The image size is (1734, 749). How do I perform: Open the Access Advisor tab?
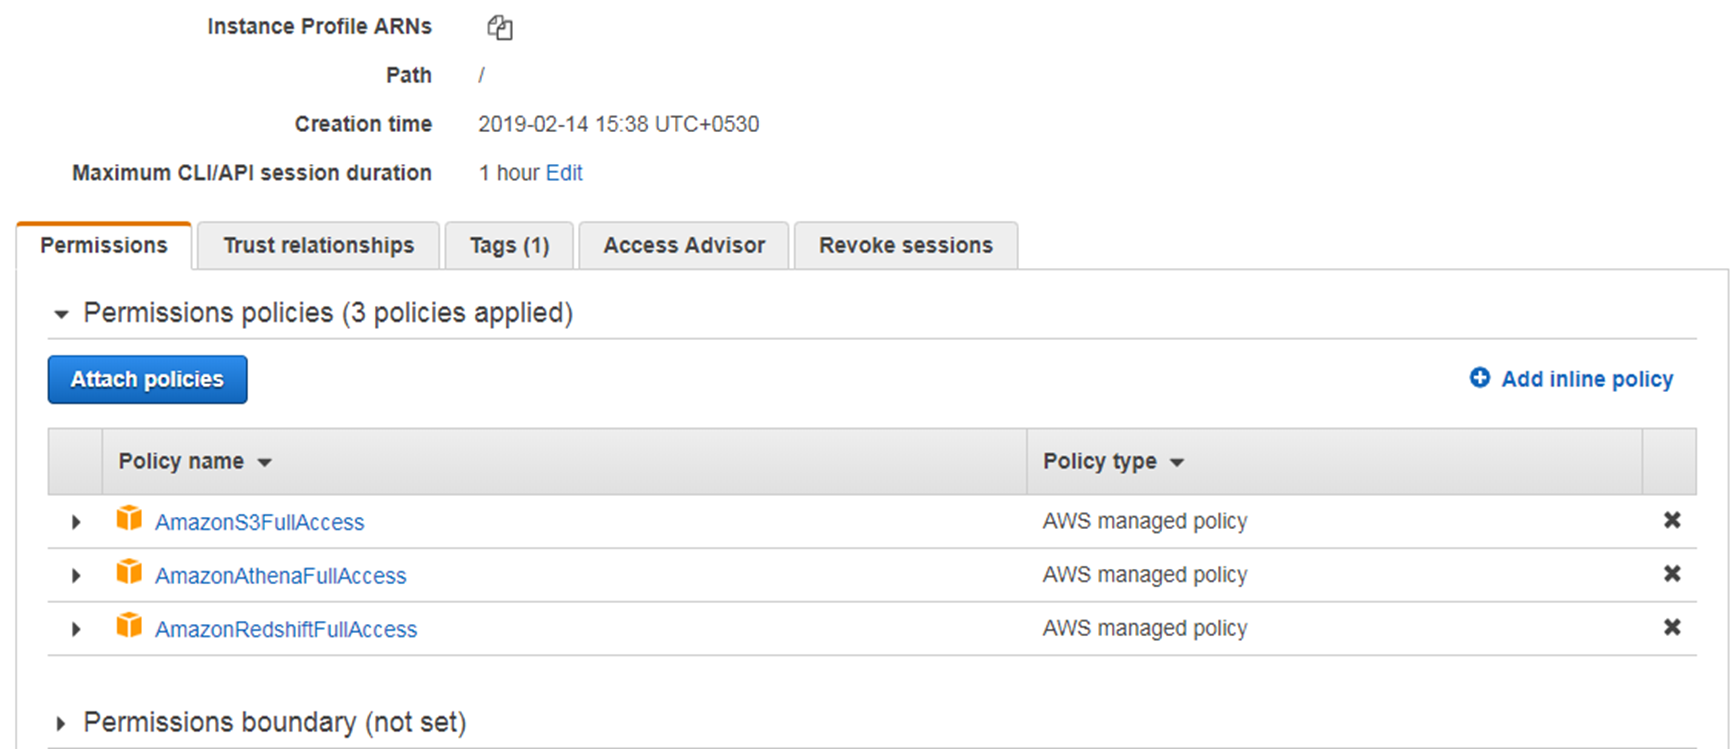684,246
